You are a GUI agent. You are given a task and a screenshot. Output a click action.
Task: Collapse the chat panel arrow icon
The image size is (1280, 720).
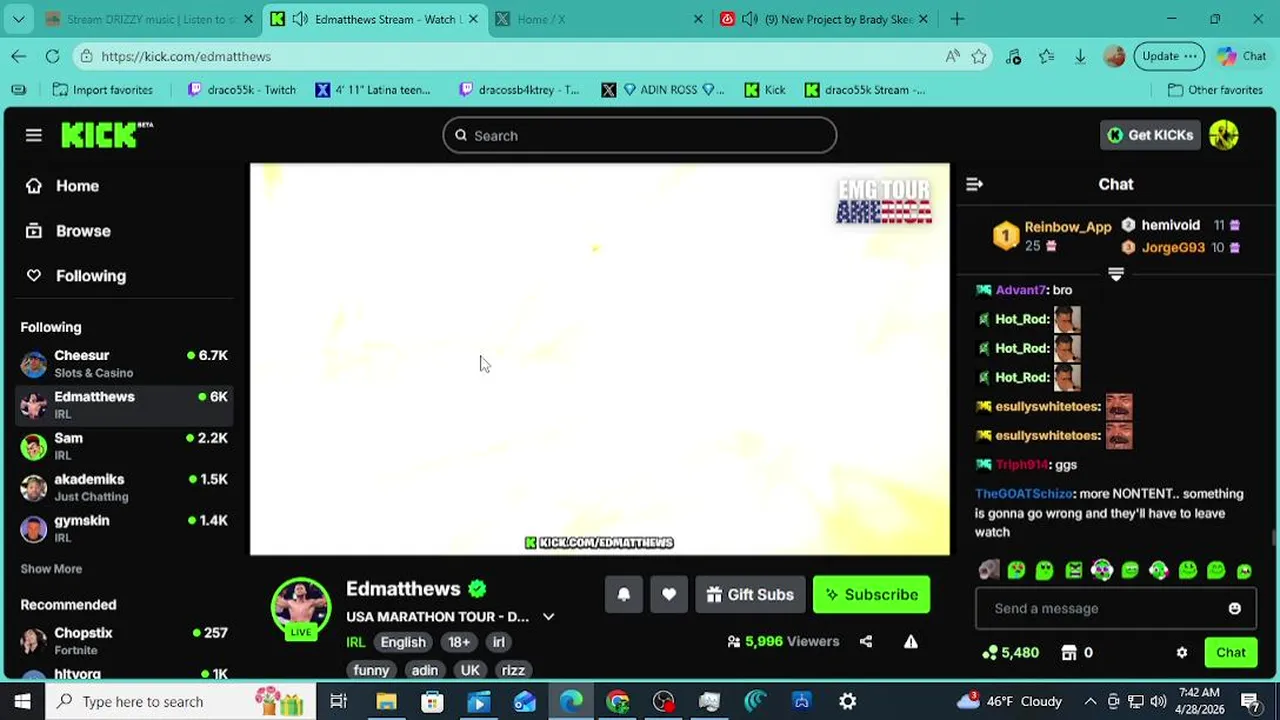pos(974,184)
